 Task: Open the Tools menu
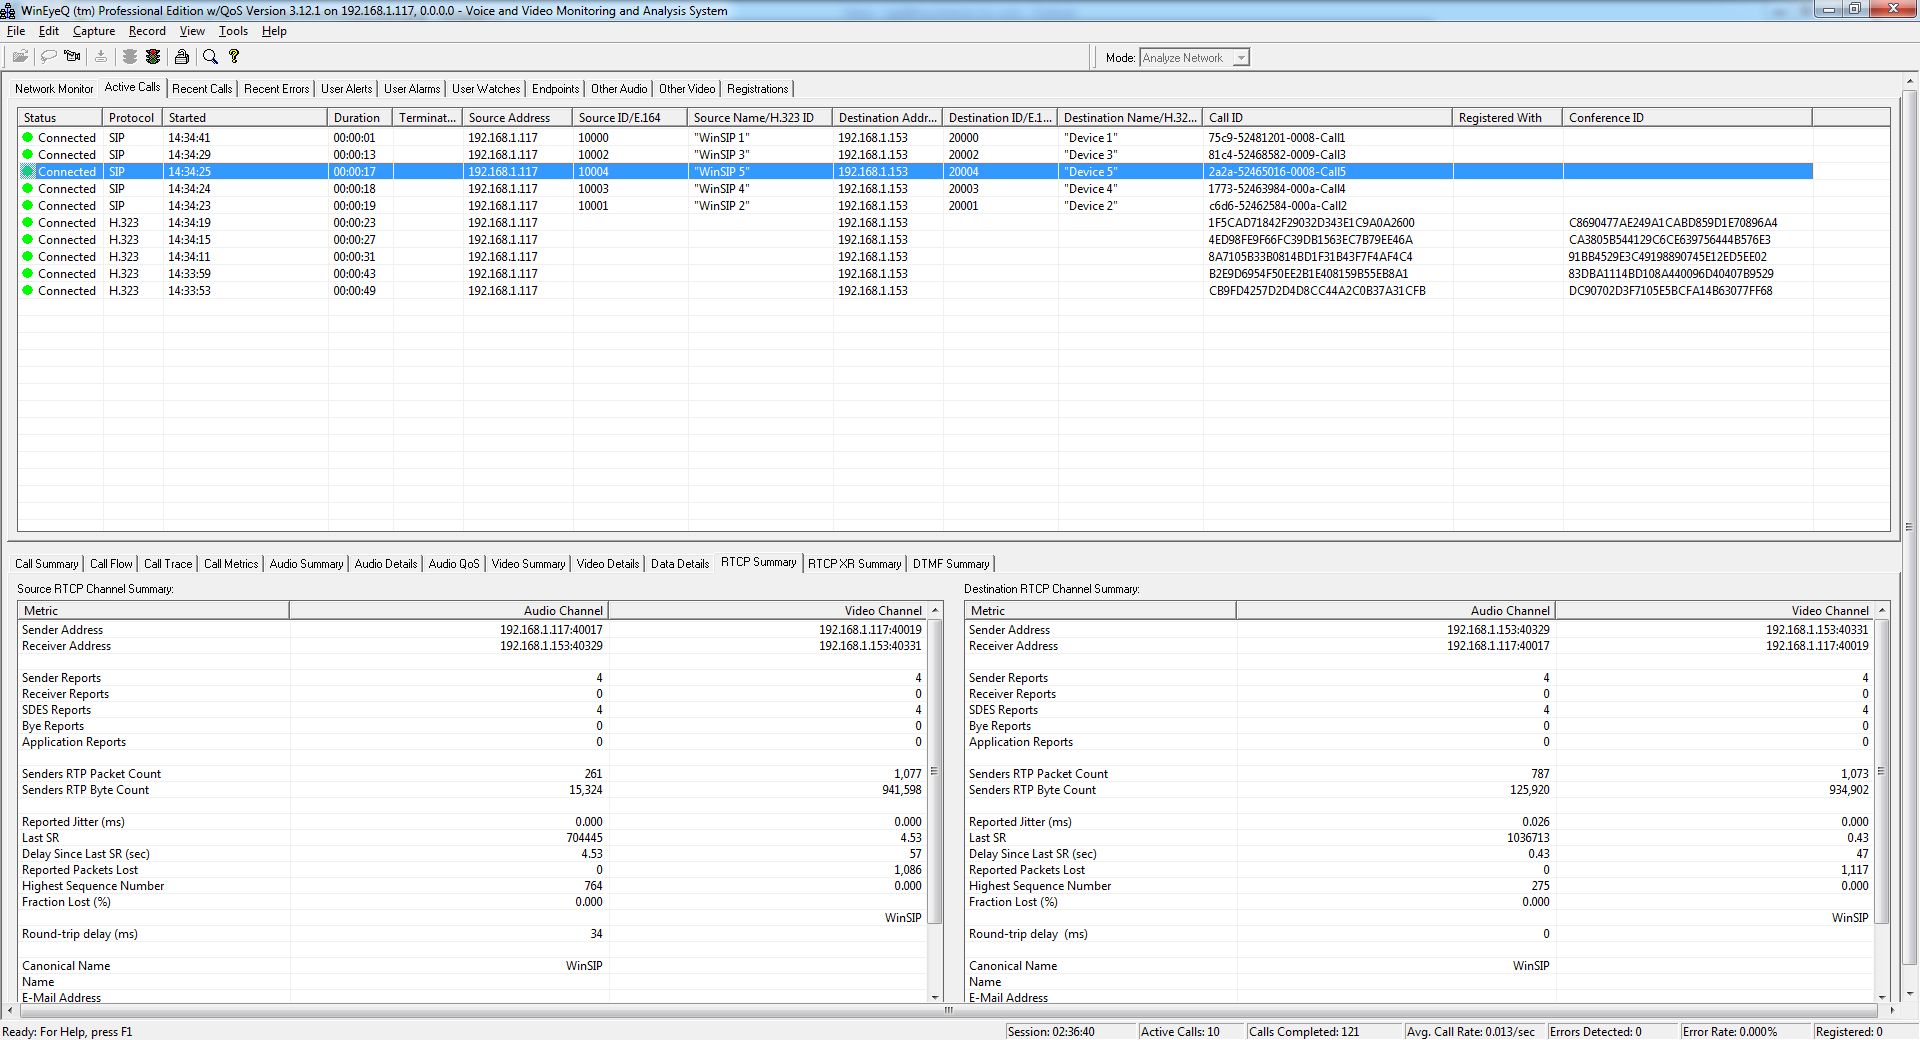pyautogui.click(x=233, y=31)
